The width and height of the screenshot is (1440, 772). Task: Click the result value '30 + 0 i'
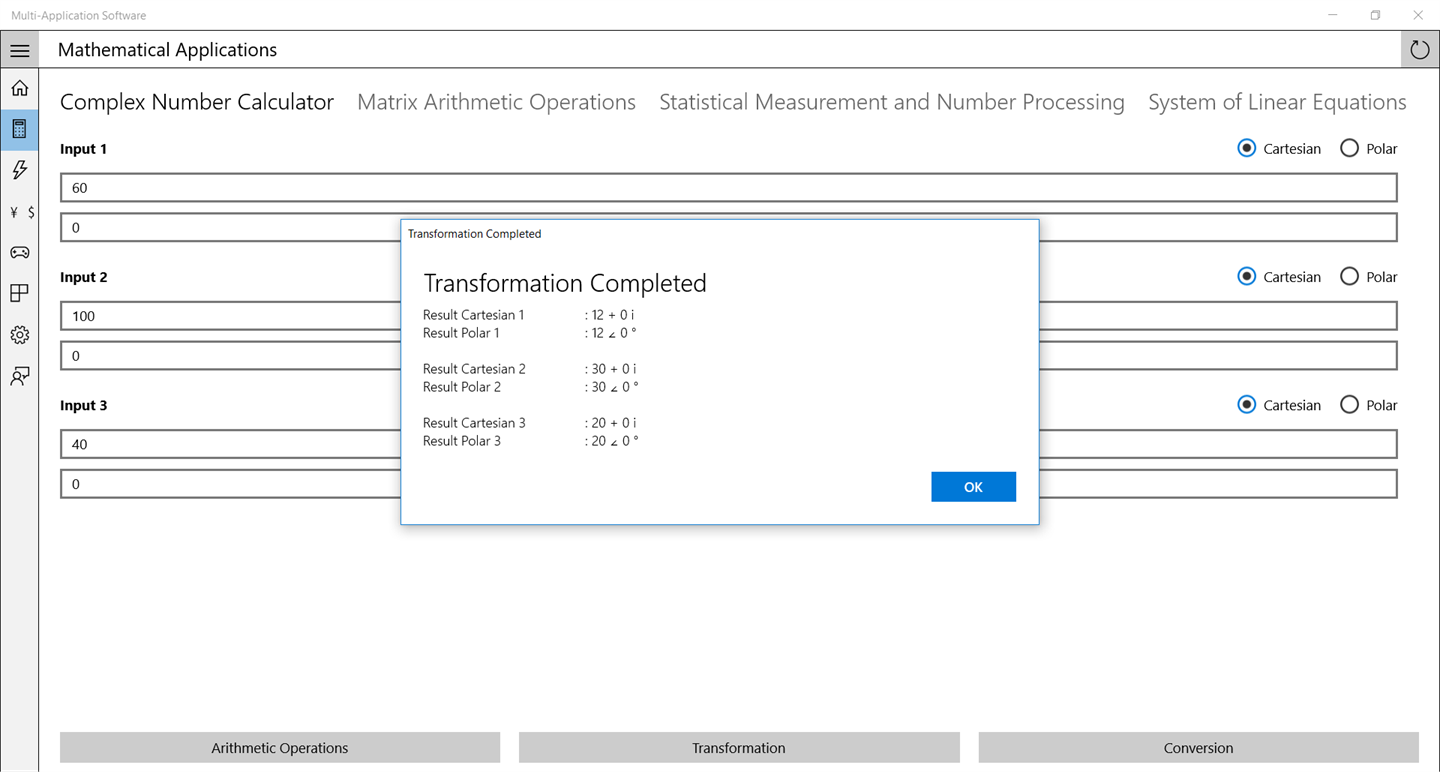click(614, 369)
